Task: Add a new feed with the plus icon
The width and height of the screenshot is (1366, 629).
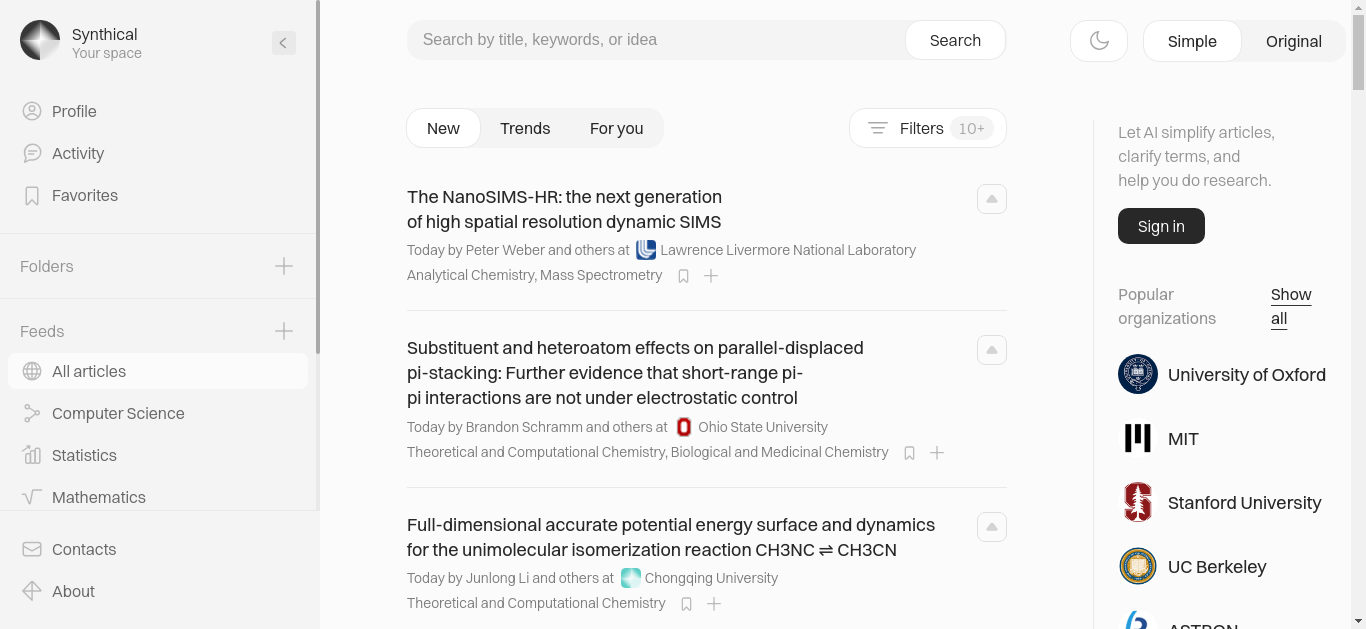Action: coord(284,331)
